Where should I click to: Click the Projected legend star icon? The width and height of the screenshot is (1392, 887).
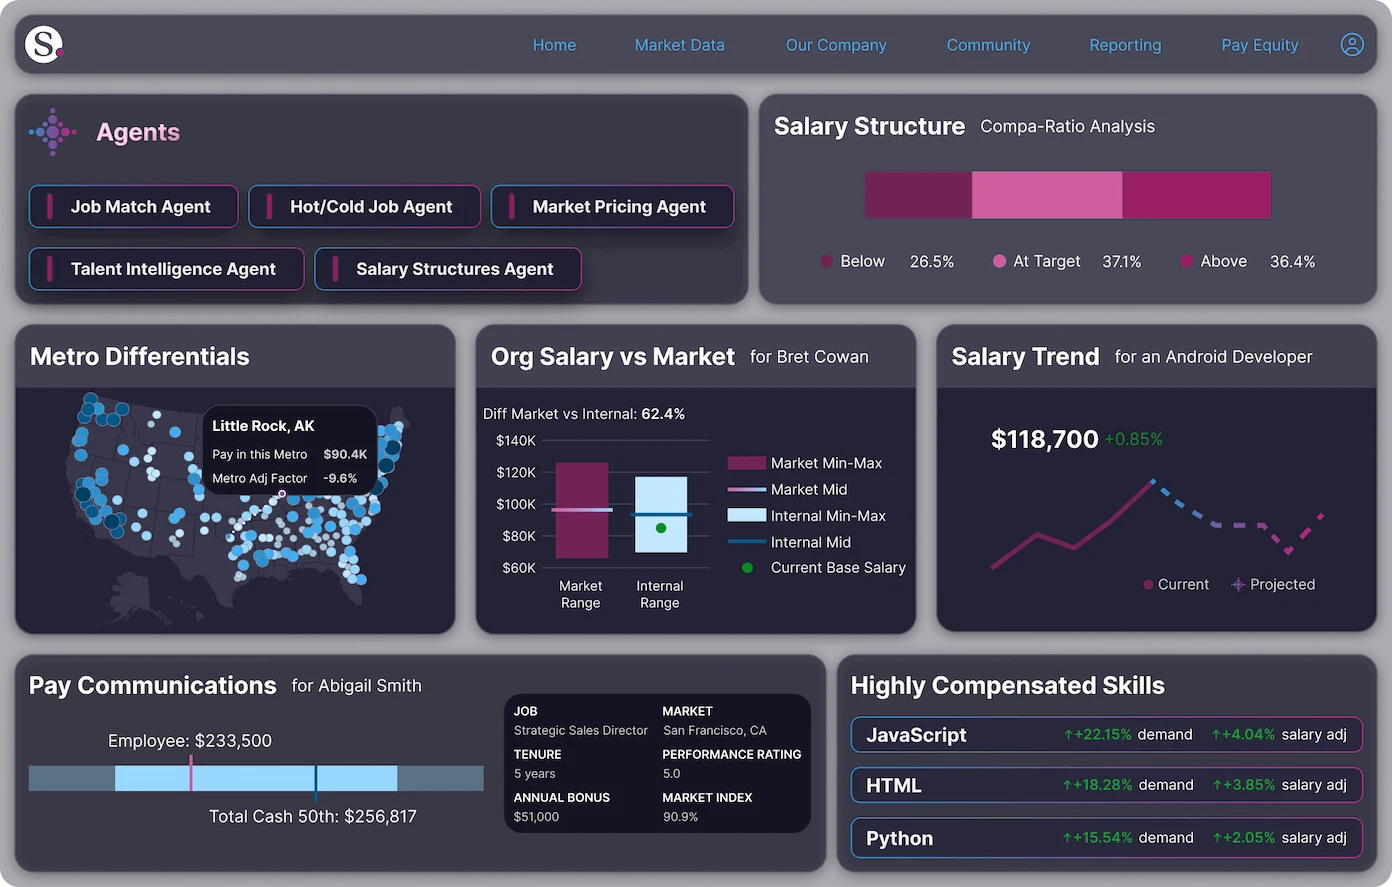coord(1238,585)
